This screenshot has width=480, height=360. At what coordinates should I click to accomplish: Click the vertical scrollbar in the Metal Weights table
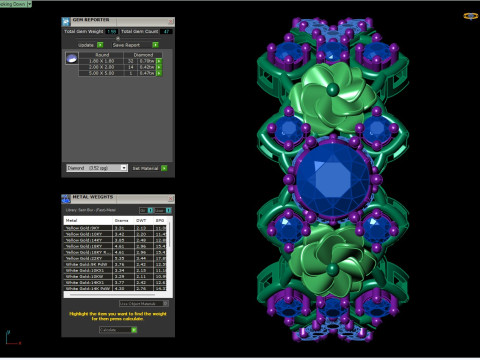click(x=170, y=235)
